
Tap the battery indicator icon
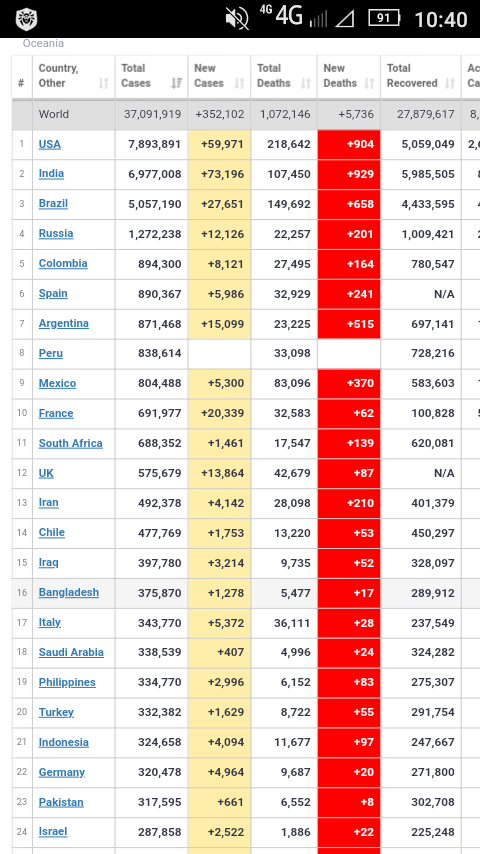(384, 19)
